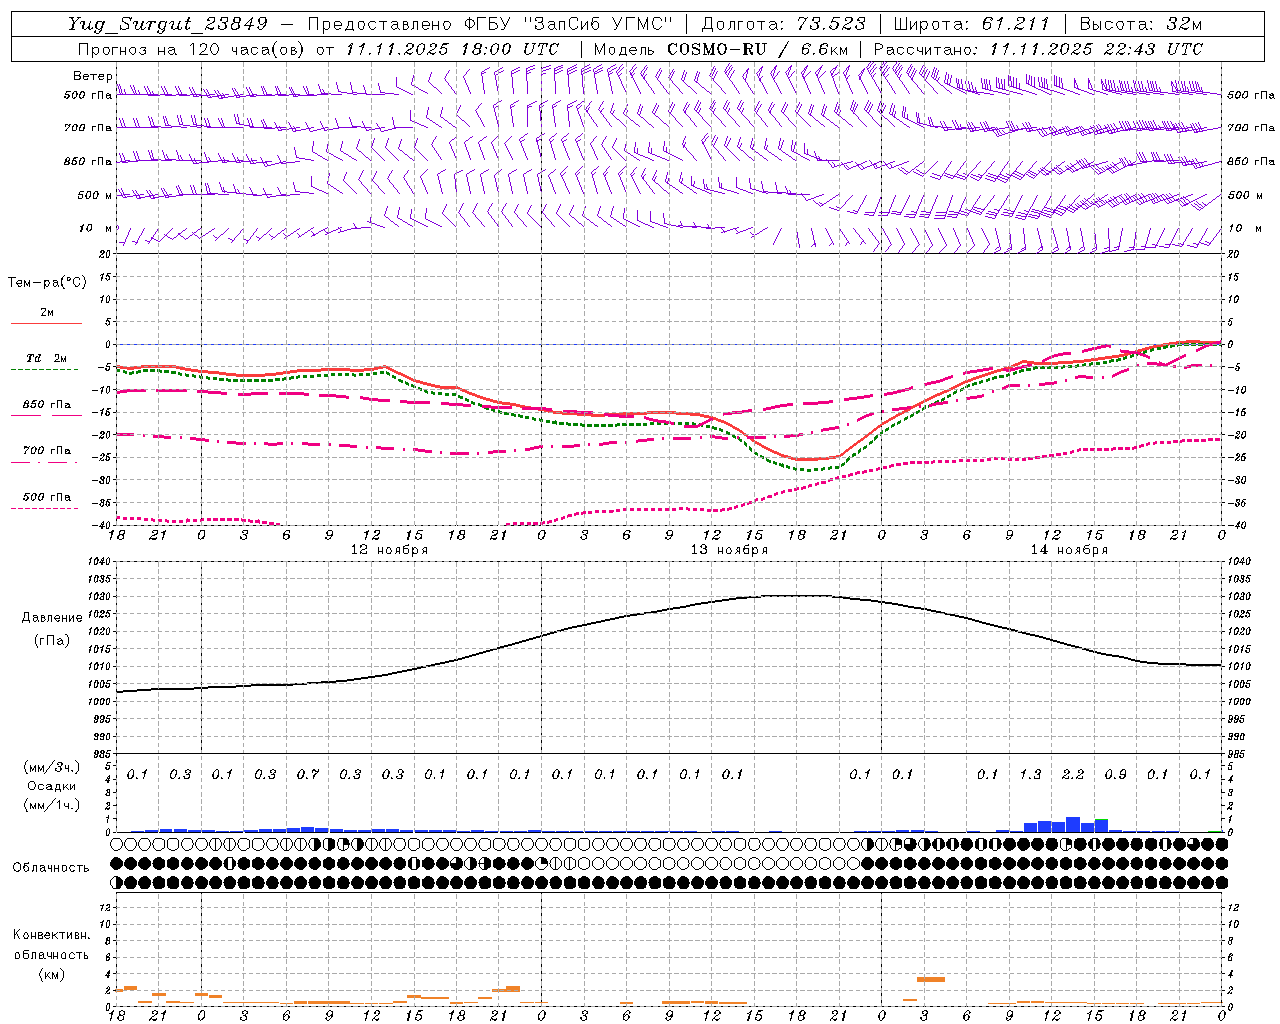
Task: Click the forecast start 11.11.2025 18:00 UTC
Action: [x=452, y=49]
